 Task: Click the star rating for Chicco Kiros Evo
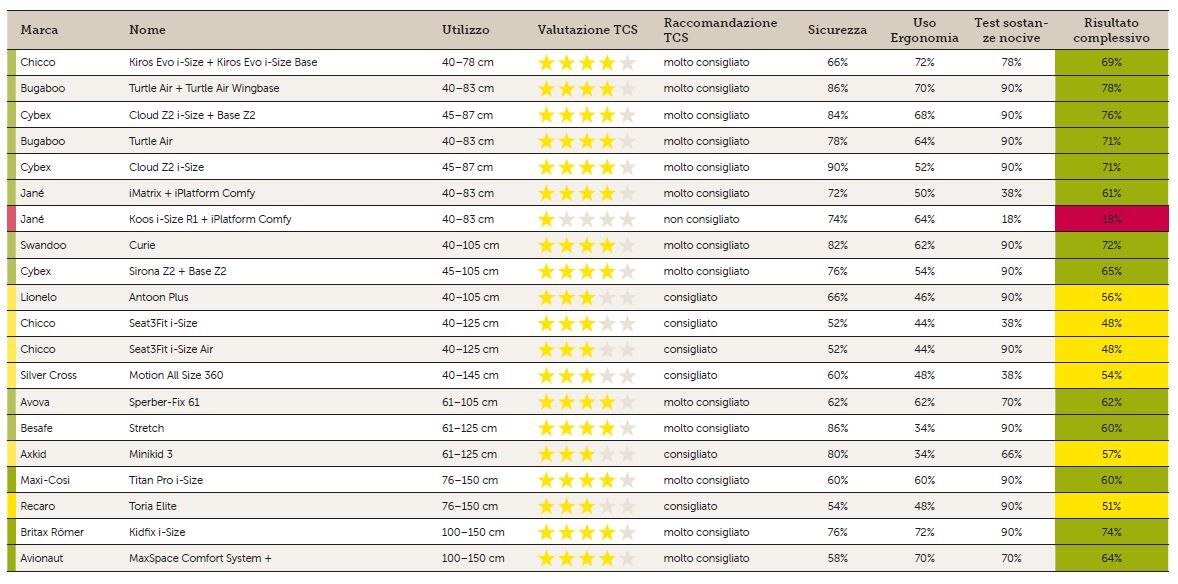point(587,63)
